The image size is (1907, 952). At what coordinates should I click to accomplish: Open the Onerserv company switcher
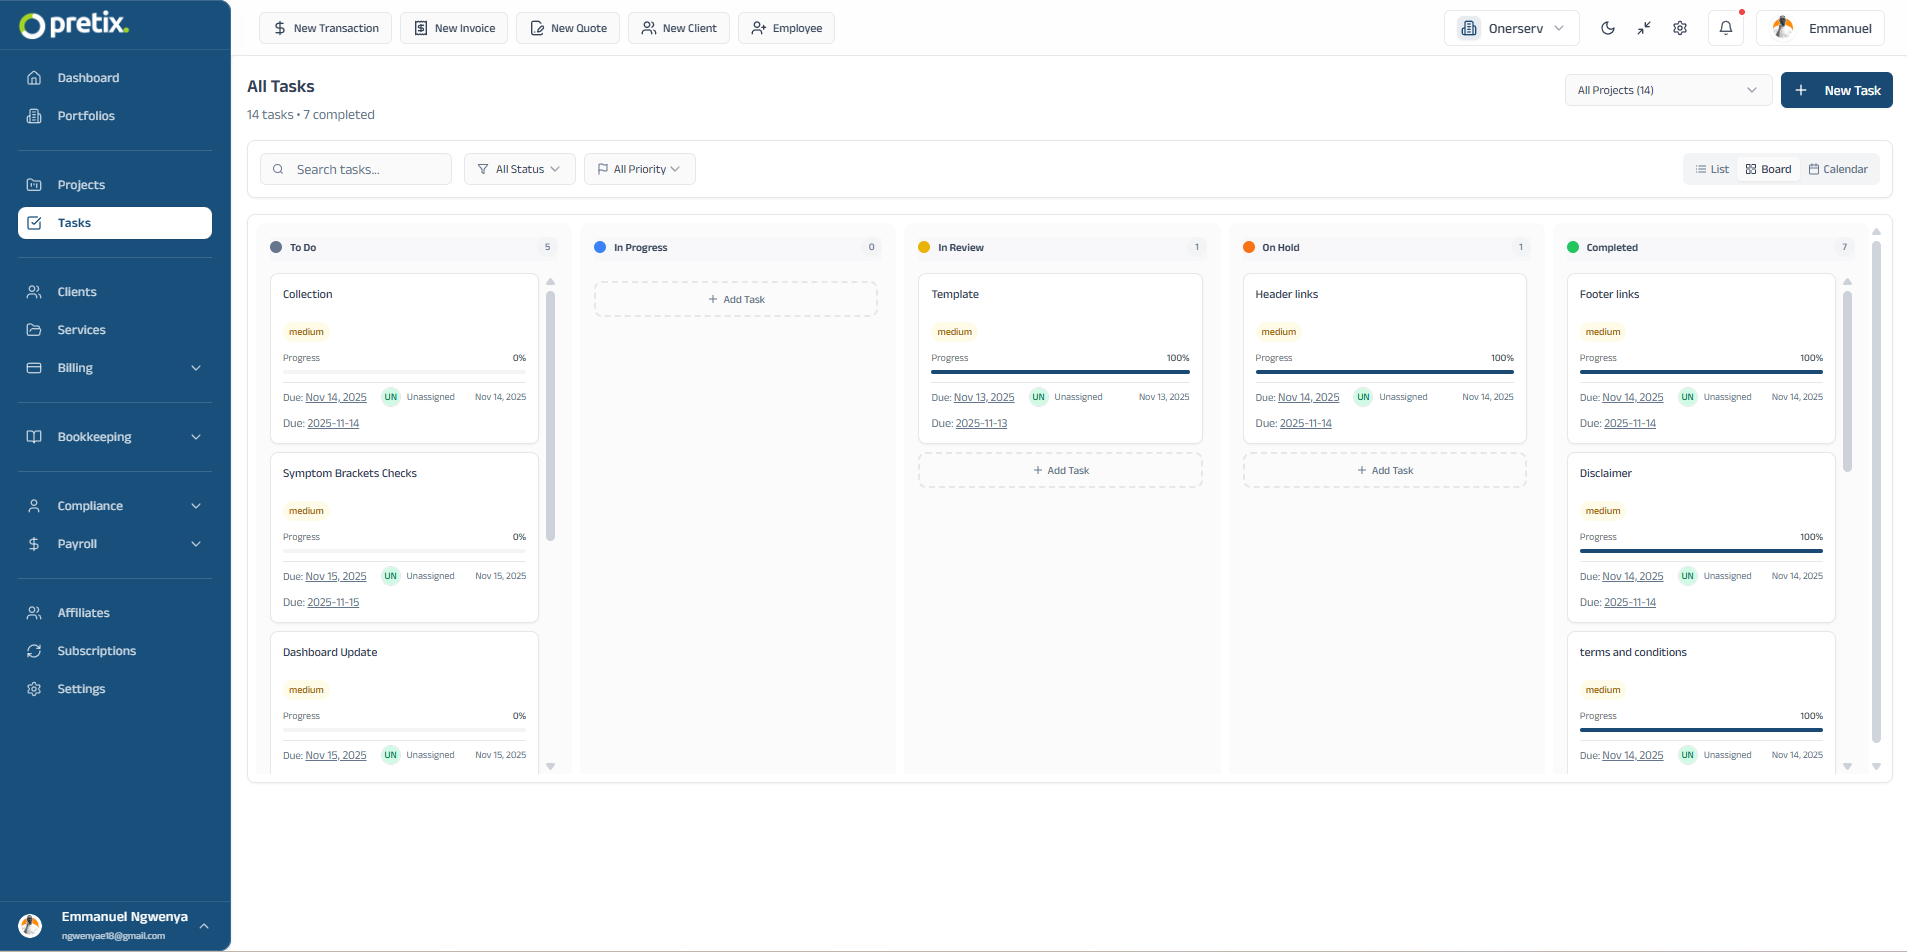(x=1510, y=28)
